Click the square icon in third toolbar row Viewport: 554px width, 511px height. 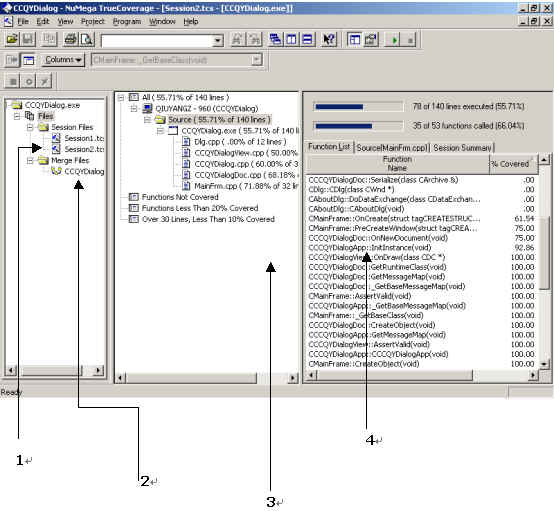point(13,82)
